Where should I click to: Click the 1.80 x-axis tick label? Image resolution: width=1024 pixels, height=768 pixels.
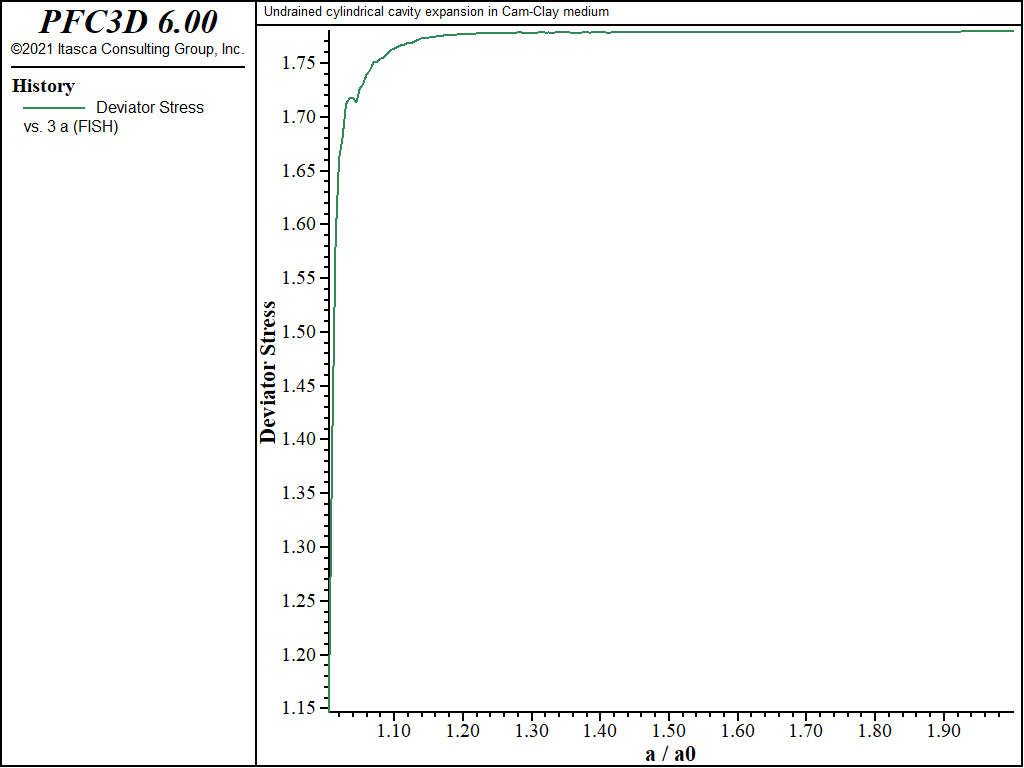tap(874, 731)
